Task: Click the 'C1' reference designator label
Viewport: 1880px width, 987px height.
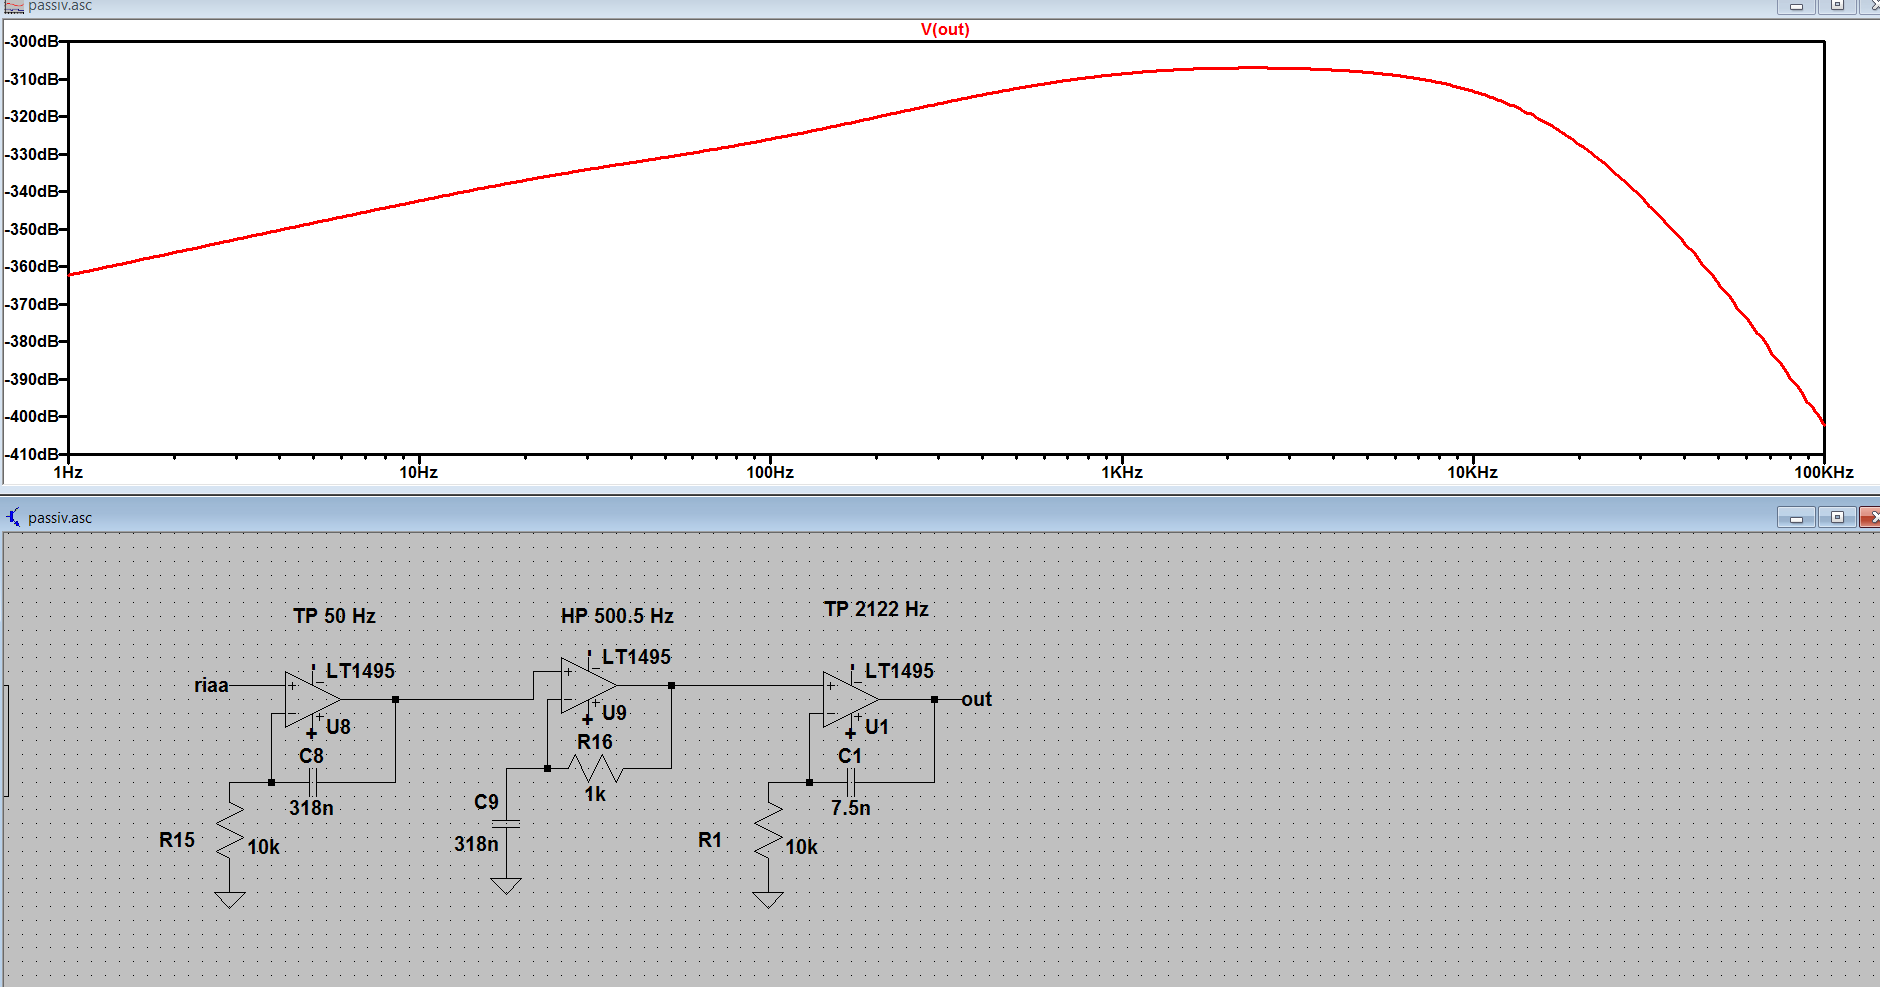Action: [x=850, y=756]
